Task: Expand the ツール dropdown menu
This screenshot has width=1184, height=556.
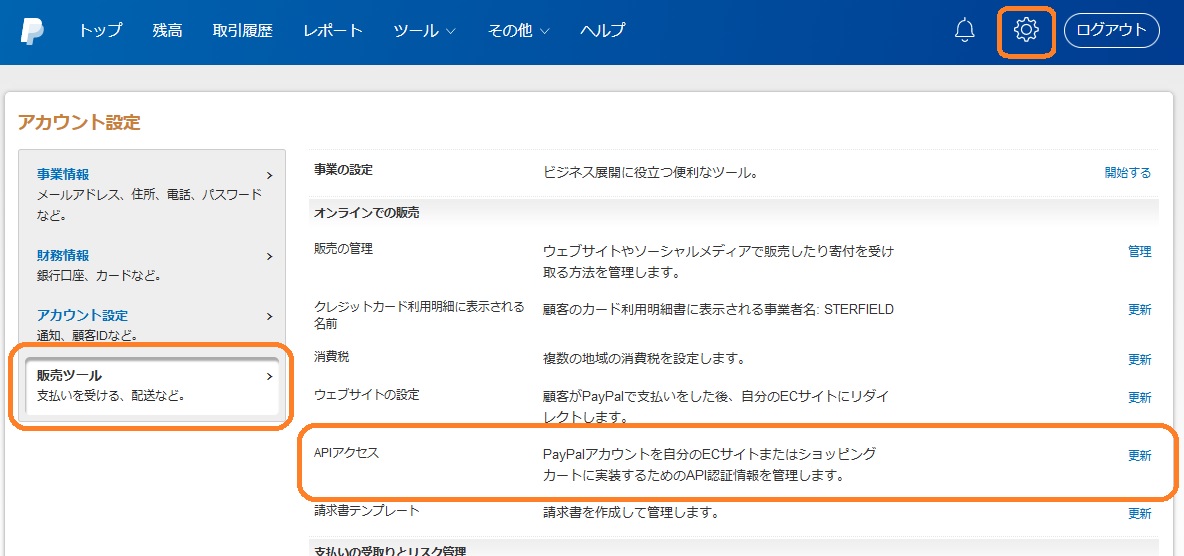Action: [x=424, y=31]
